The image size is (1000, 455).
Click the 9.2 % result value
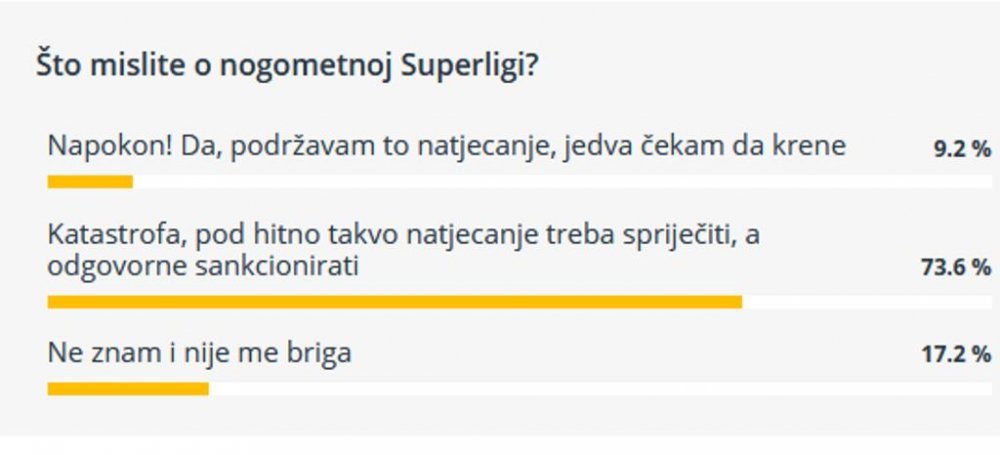(962, 151)
